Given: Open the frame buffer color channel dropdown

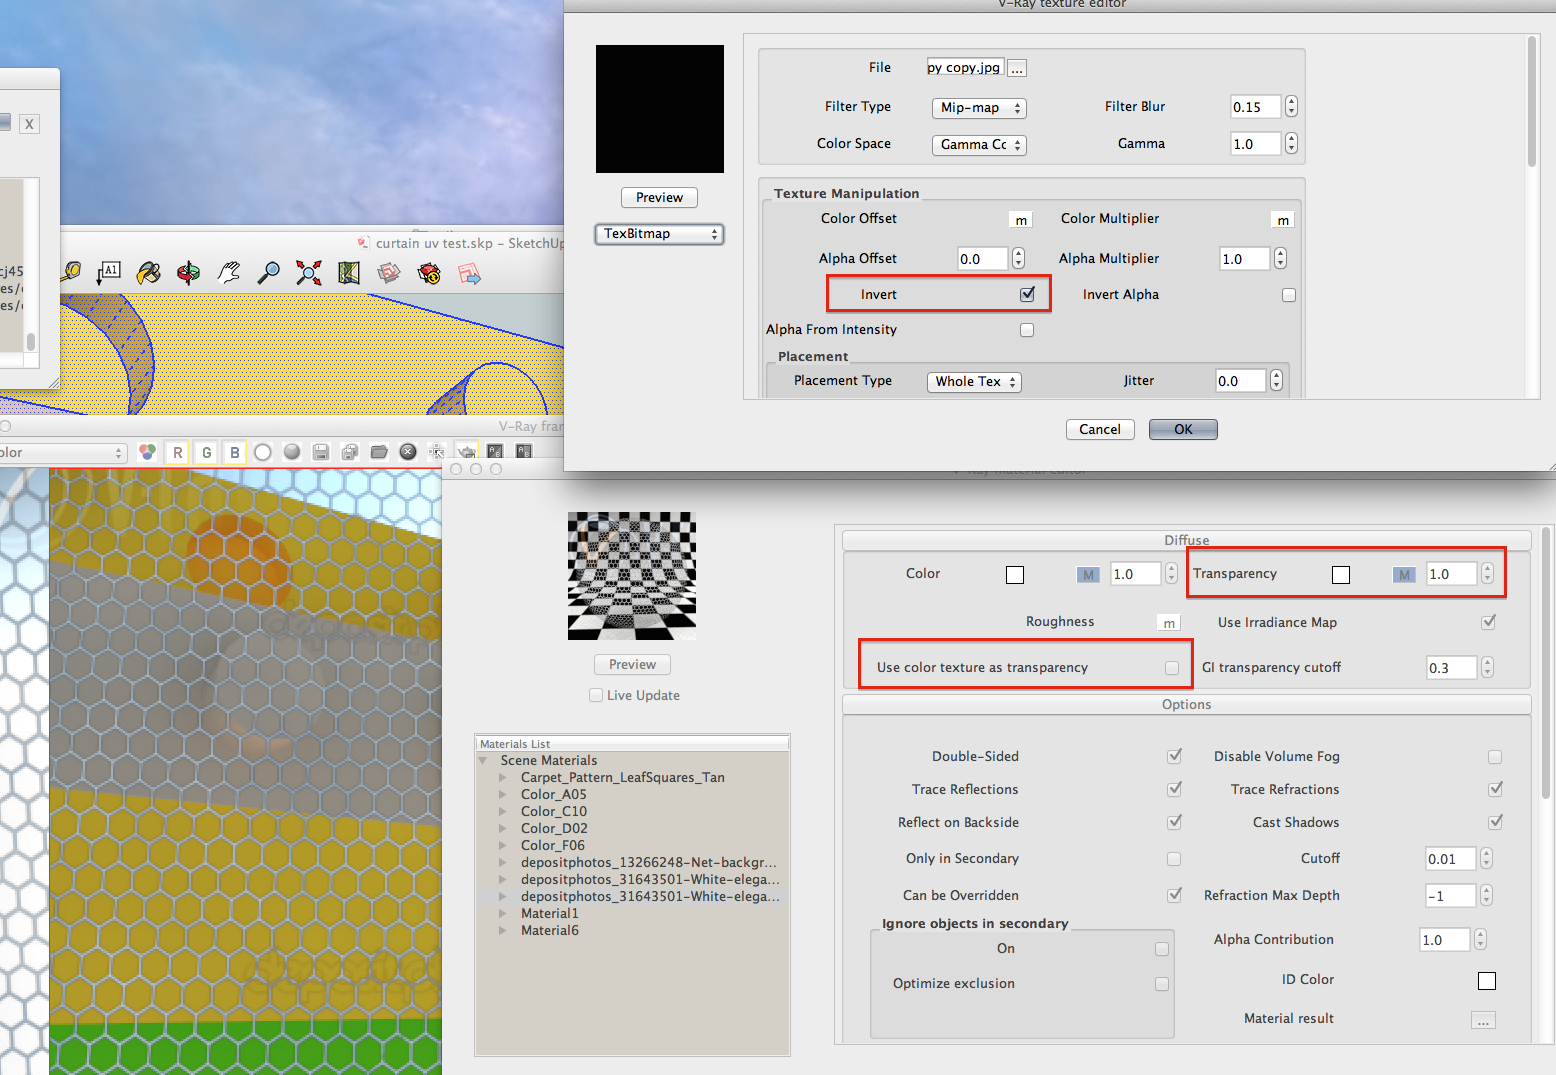Looking at the screenshot, I should [x=63, y=453].
